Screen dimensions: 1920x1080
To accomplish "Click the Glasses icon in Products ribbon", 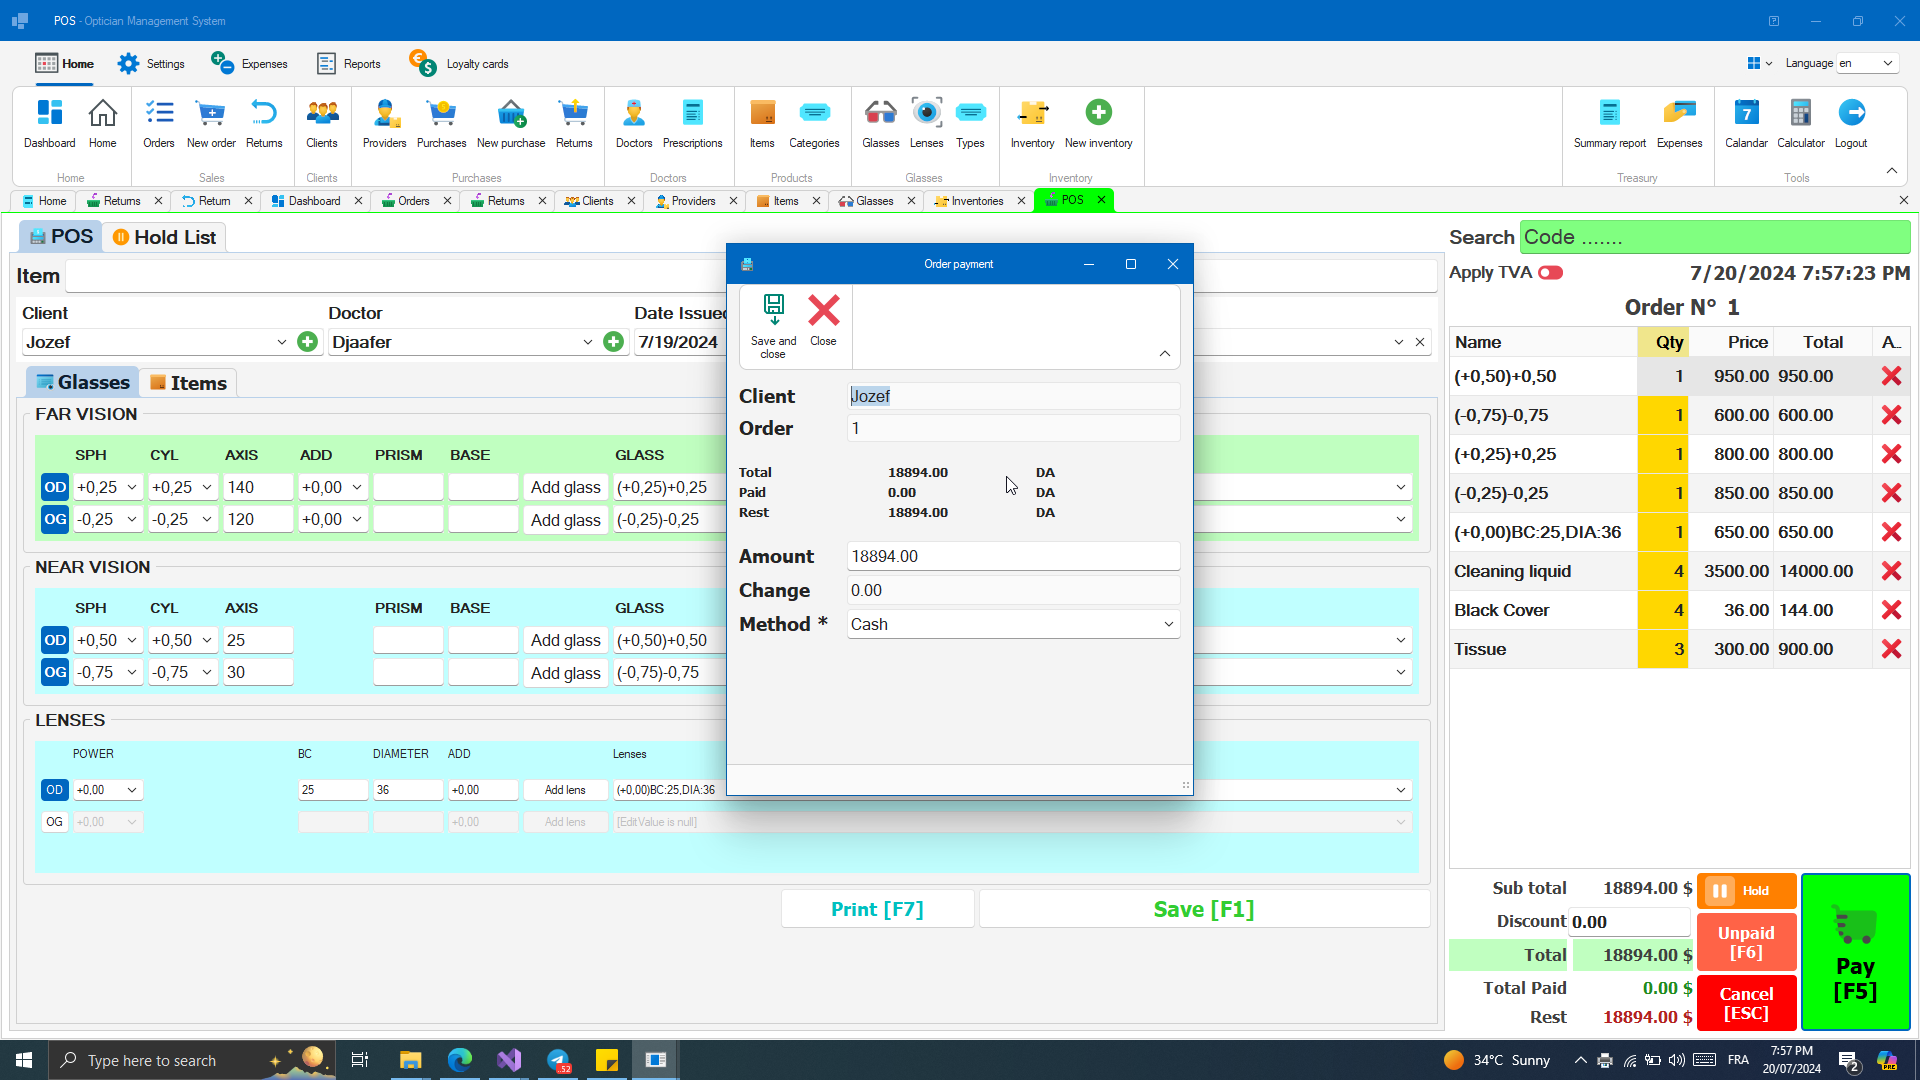I will [880, 120].
